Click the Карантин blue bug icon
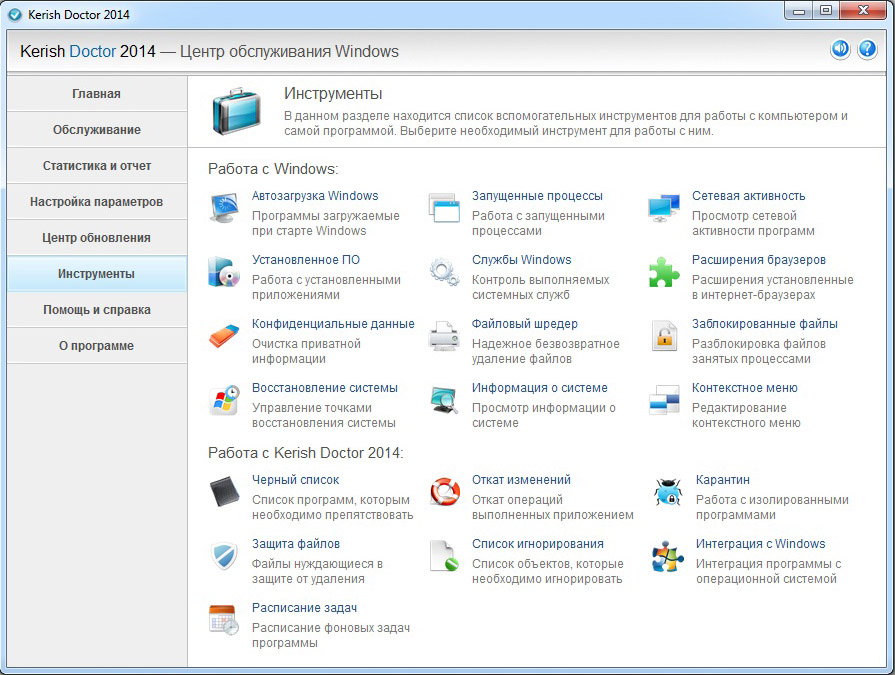Screen dimensions: 895x675 [667, 492]
